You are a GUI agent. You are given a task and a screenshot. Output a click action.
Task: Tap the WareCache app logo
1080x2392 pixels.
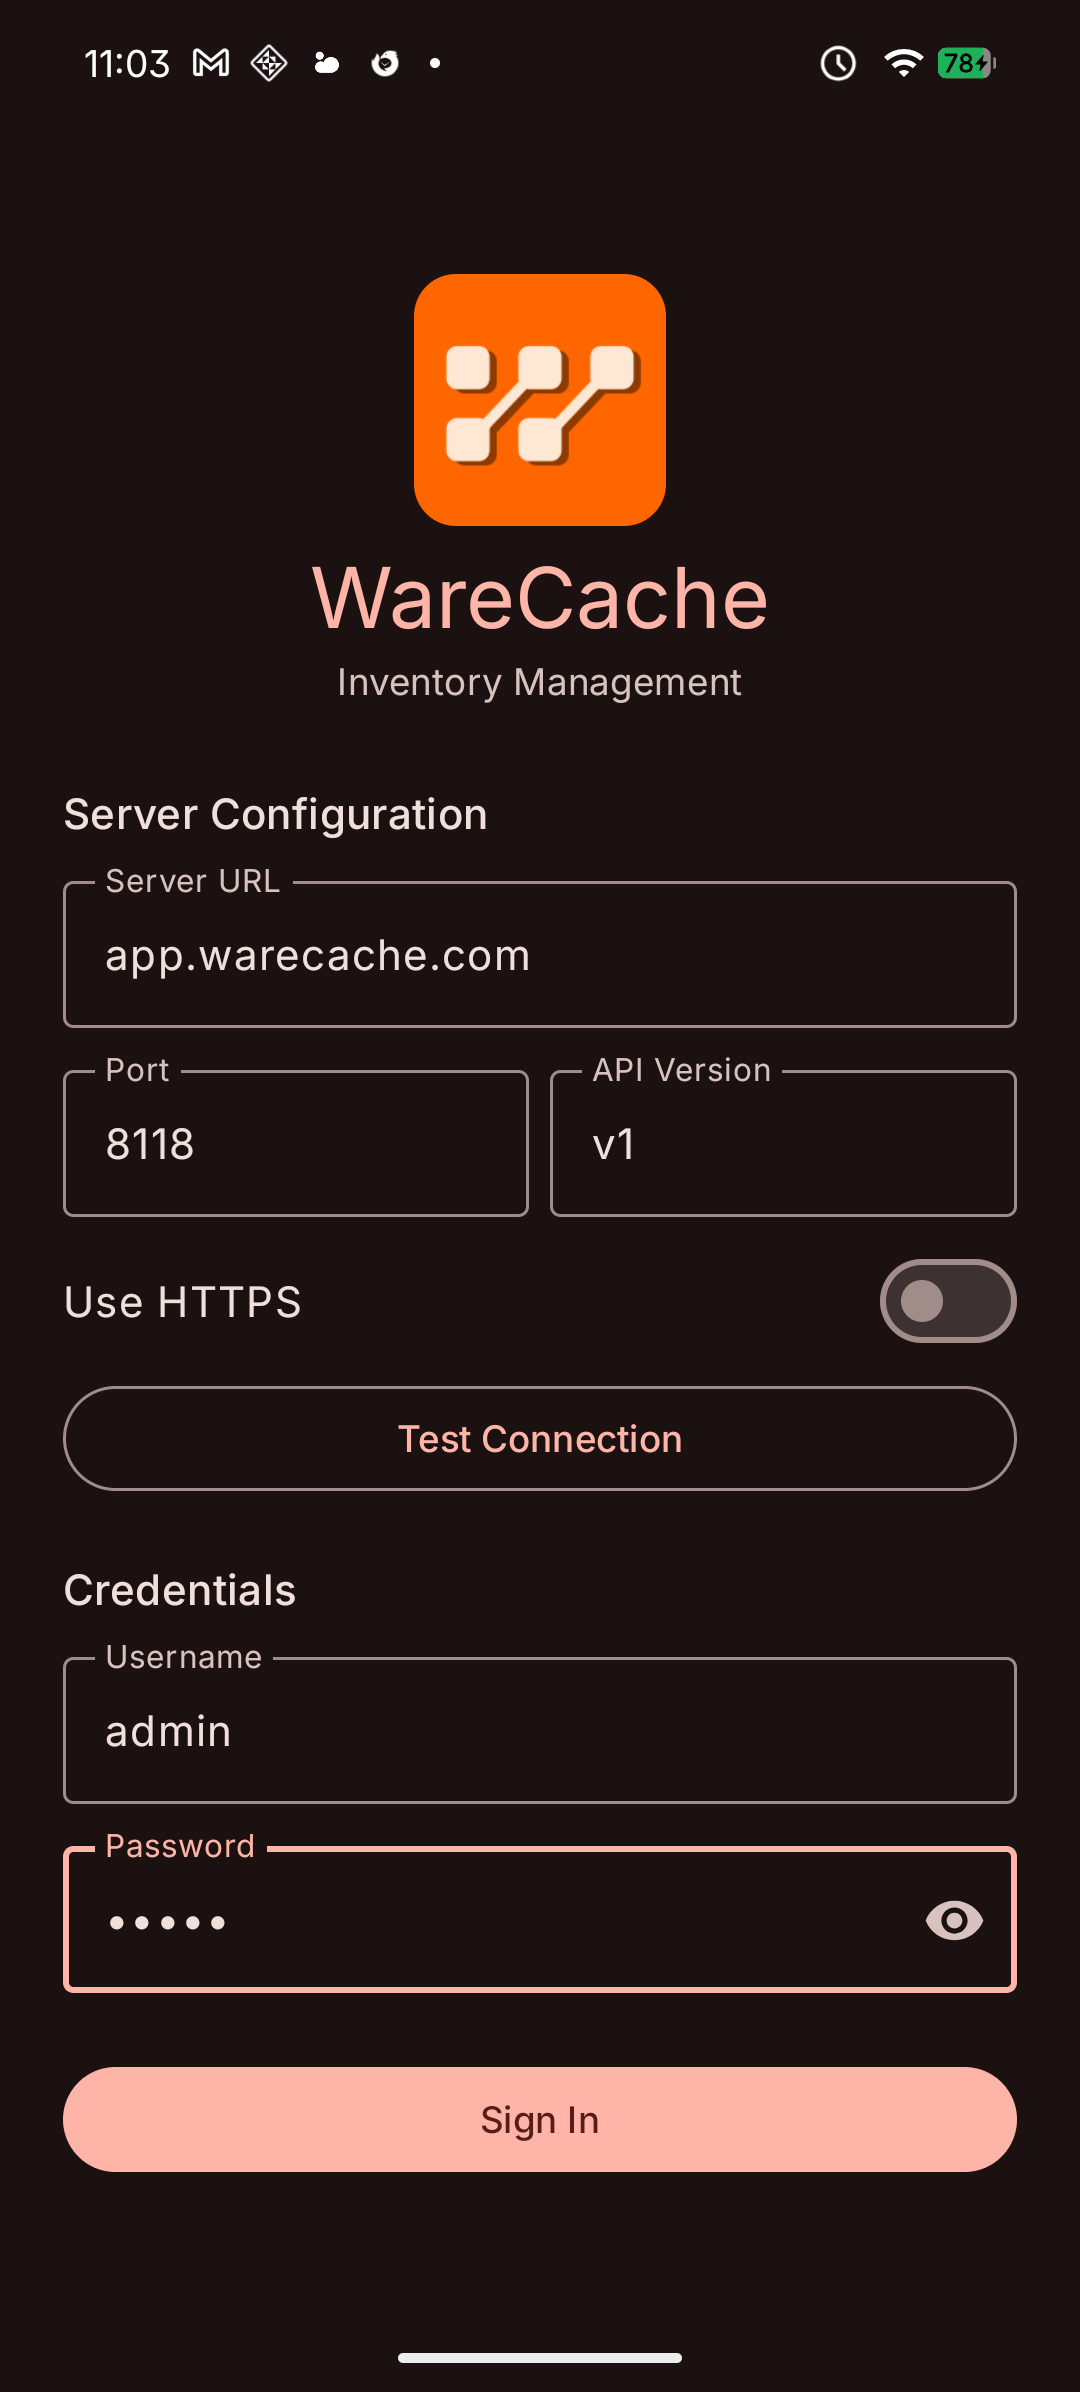(x=540, y=400)
